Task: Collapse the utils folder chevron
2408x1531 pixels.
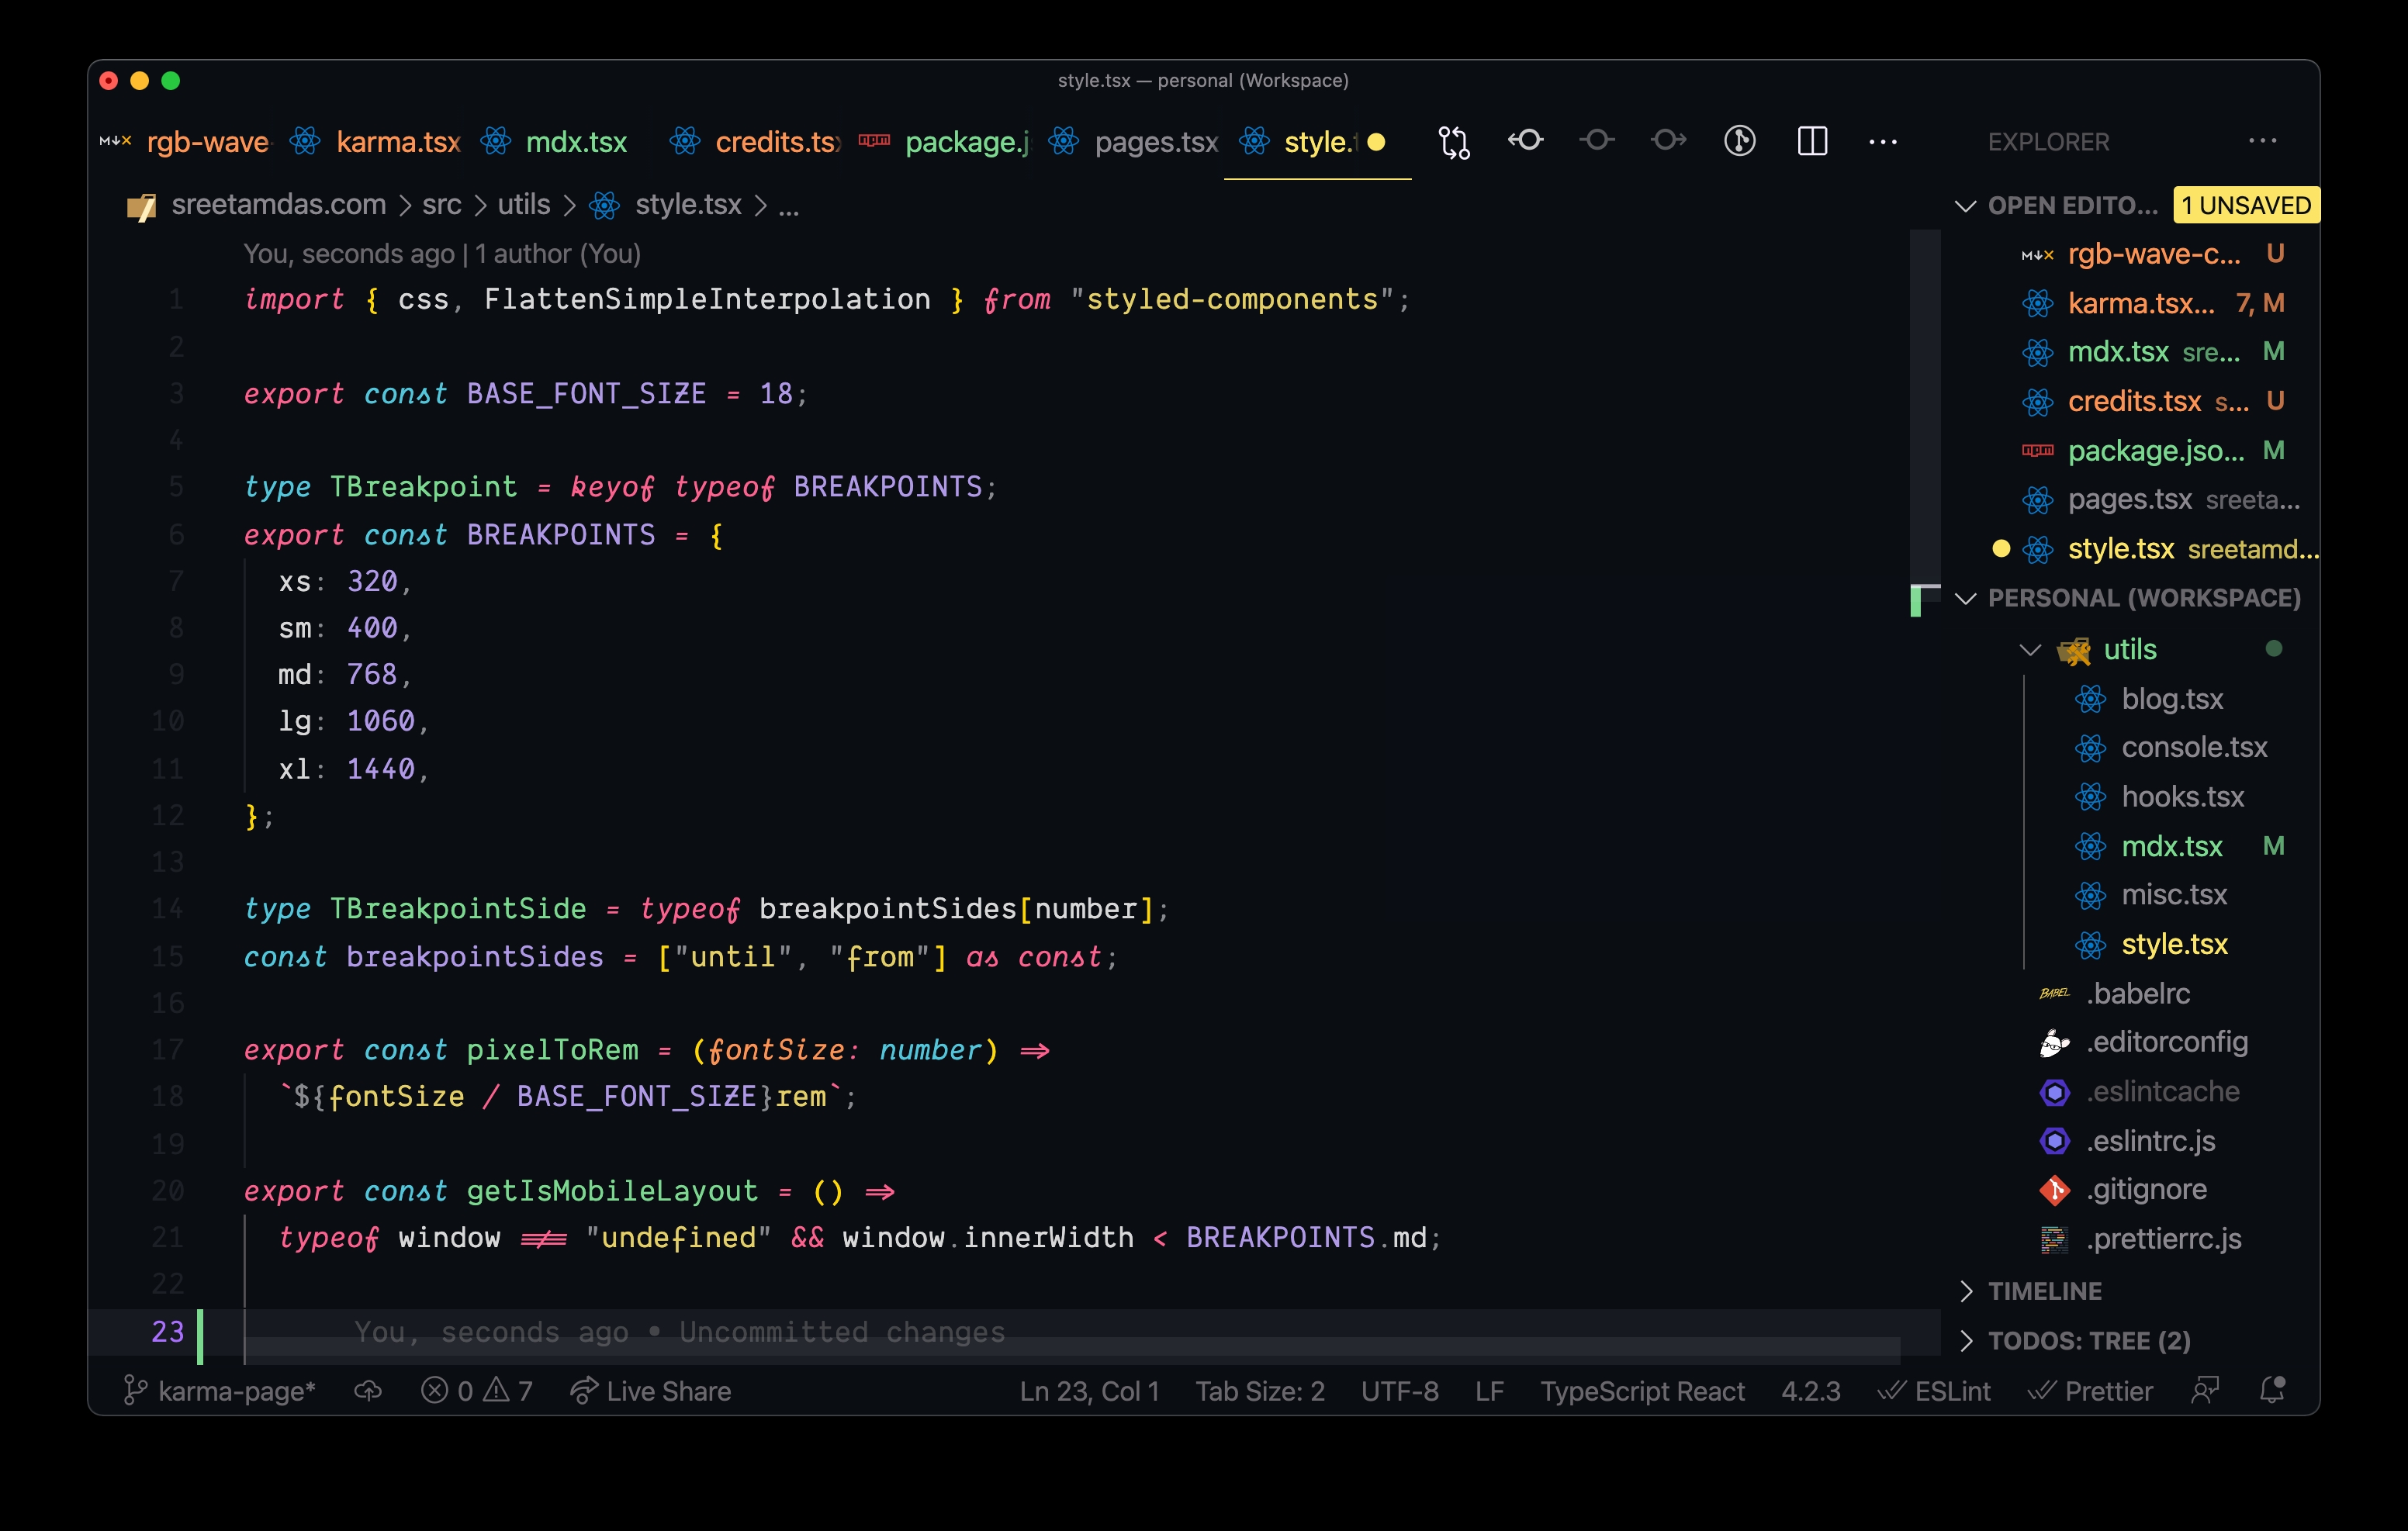Action: 2030,649
